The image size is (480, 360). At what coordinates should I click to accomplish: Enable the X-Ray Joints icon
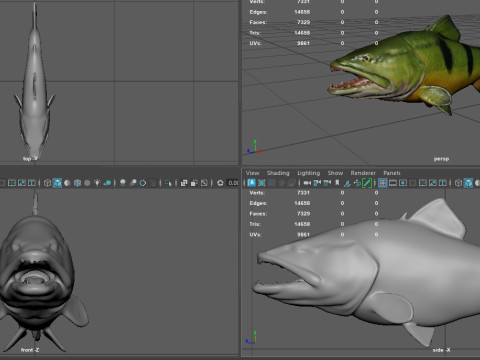(204, 183)
